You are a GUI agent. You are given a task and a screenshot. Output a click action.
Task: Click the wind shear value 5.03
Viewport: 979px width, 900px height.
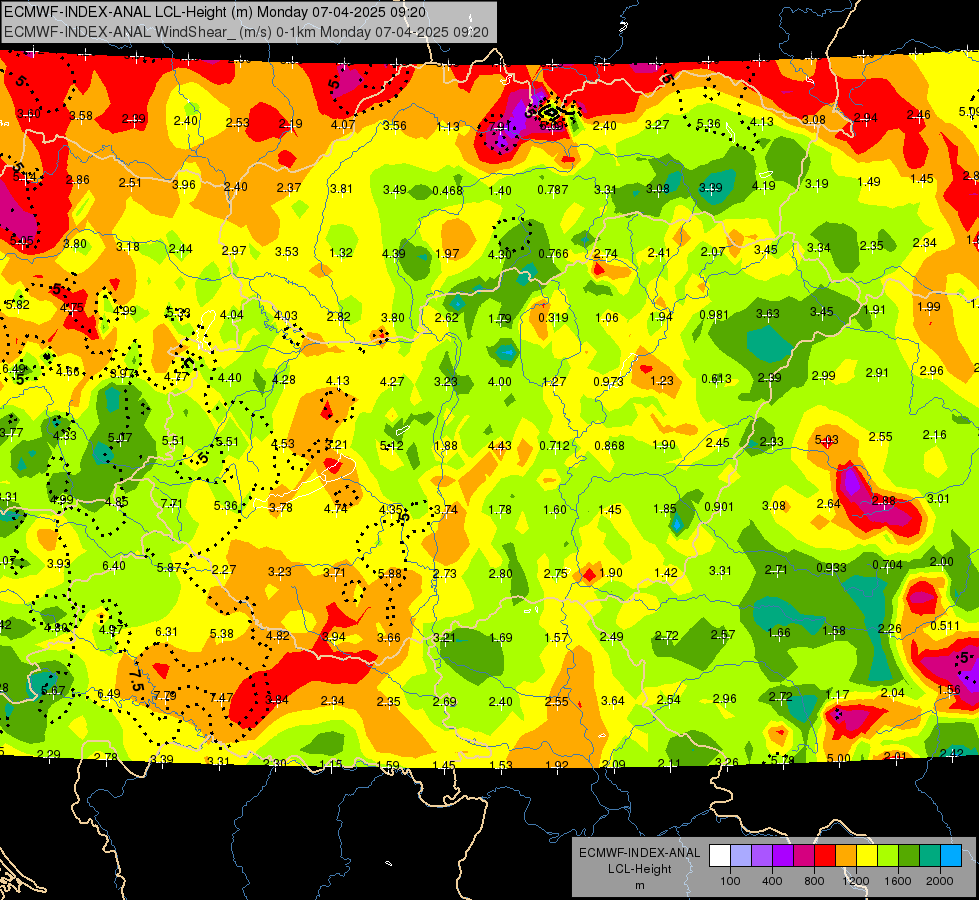coord(827,440)
